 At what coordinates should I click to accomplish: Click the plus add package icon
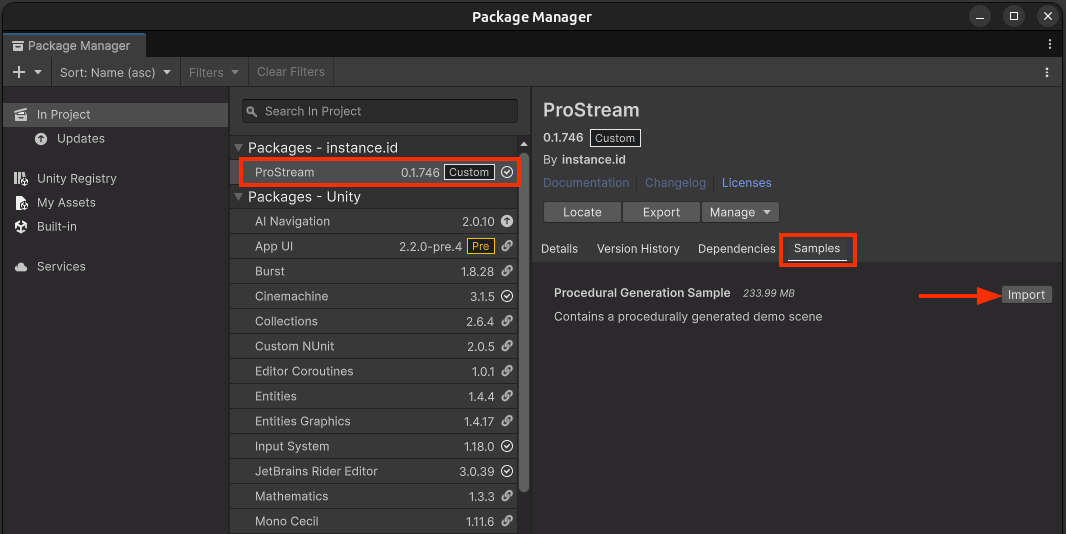click(x=19, y=72)
